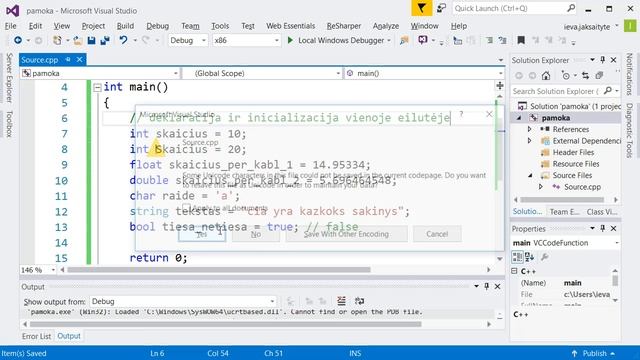This screenshot has width=640, height=360.
Task: Open the main() member dropdown
Action: click(x=424, y=73)
